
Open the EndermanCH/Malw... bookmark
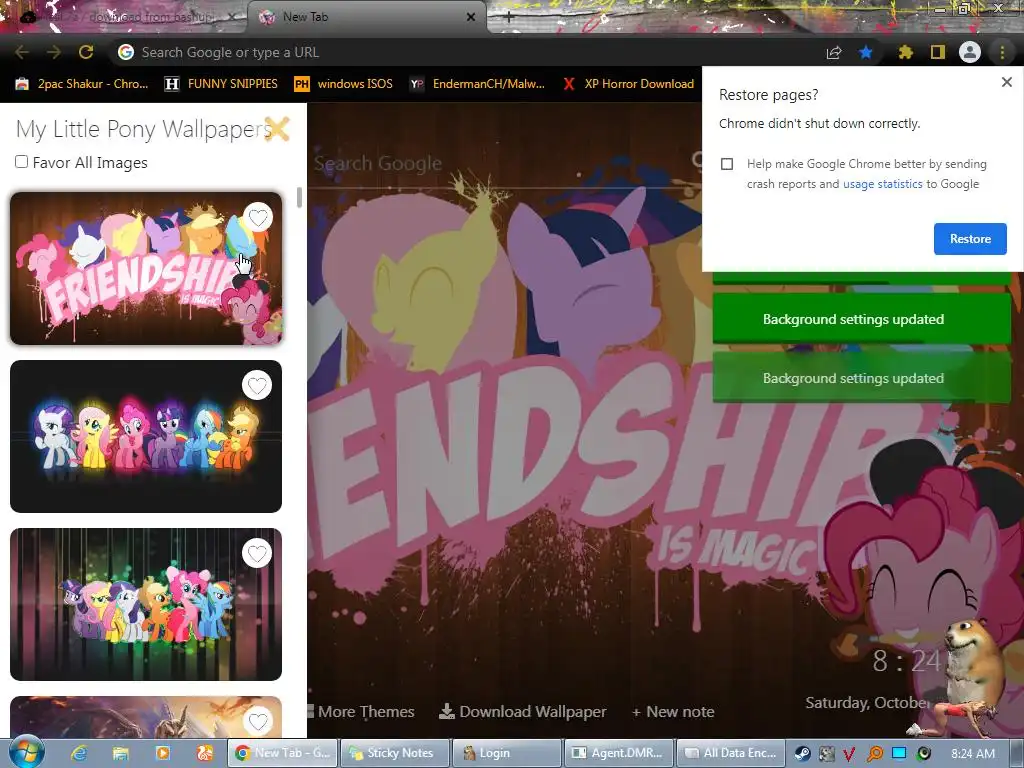click(478, 84)
